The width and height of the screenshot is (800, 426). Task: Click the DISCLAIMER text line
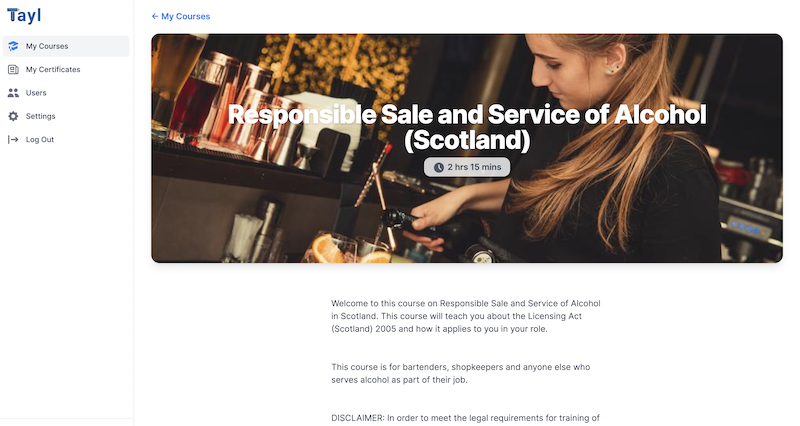click(x=465, y=418)
